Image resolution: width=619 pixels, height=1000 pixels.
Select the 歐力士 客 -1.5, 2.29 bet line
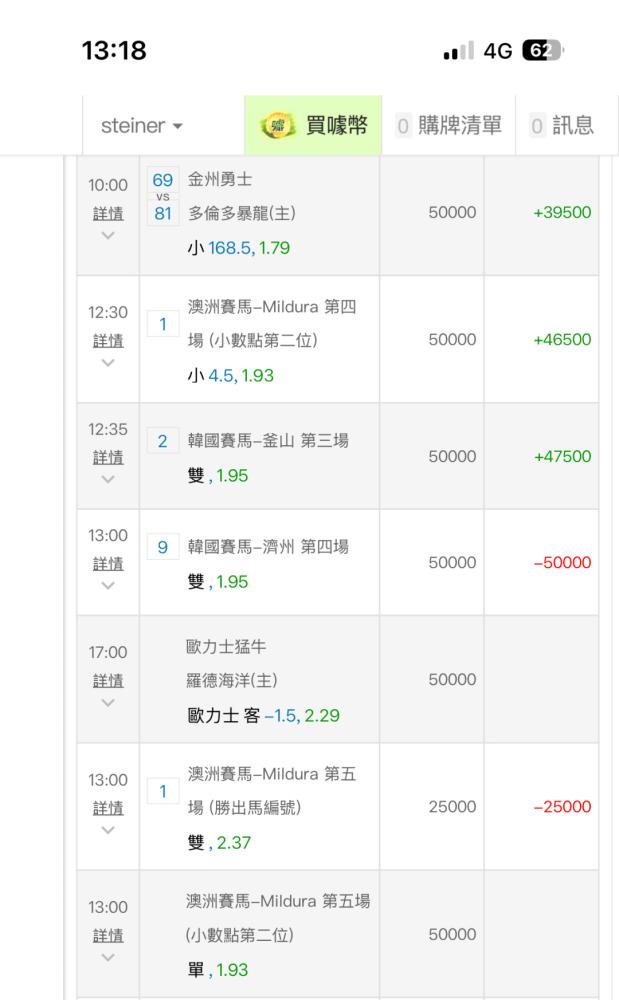263,716
